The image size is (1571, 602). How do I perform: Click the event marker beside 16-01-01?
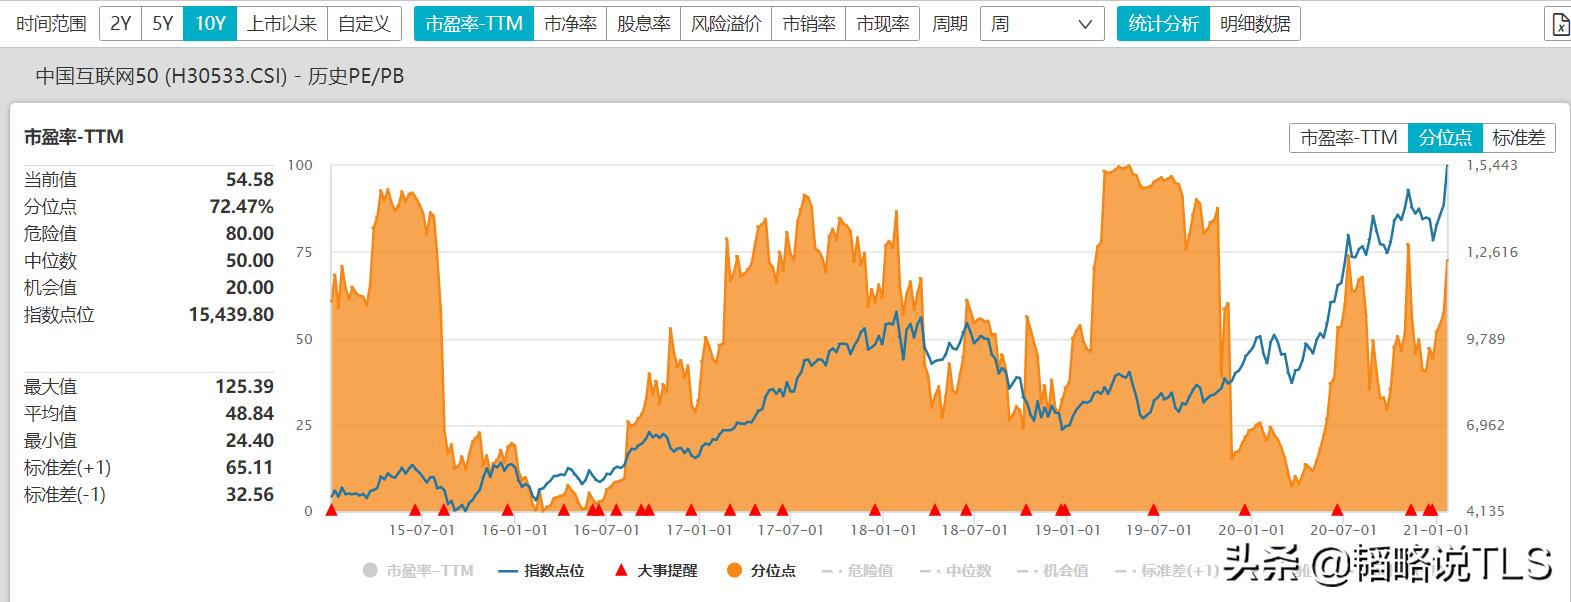tap(507, 510)
